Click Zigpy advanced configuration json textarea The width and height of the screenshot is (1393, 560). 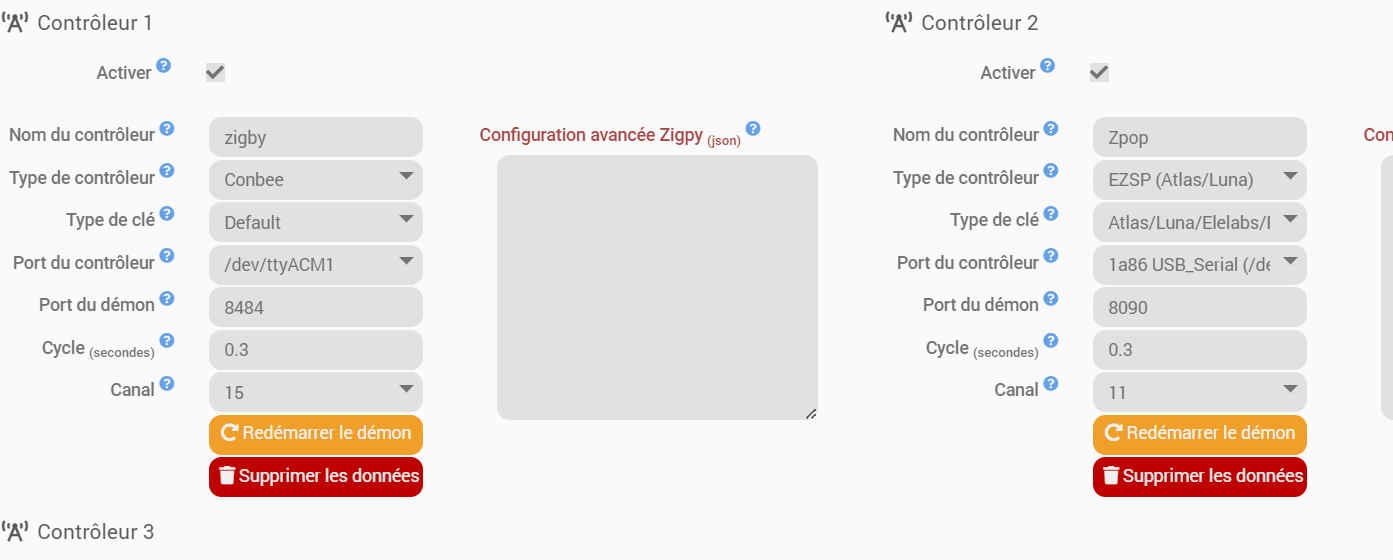click(x=657, y=287)
